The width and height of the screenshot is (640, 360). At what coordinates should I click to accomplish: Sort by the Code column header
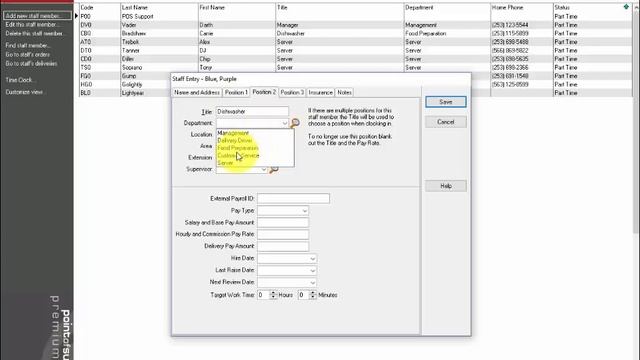100,7
